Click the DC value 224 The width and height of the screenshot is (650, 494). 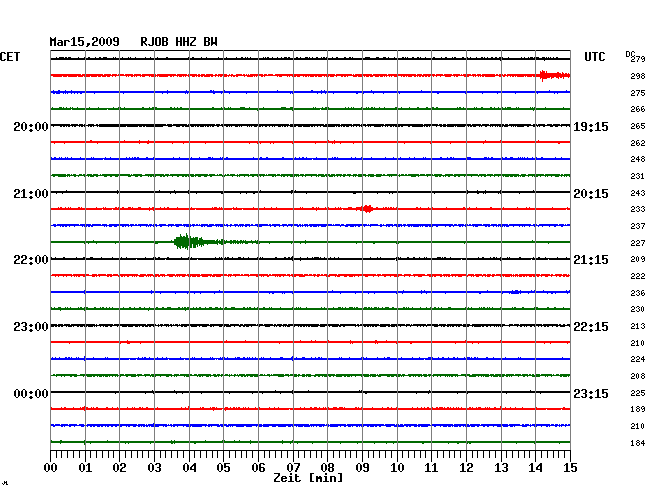coord(638,359)
